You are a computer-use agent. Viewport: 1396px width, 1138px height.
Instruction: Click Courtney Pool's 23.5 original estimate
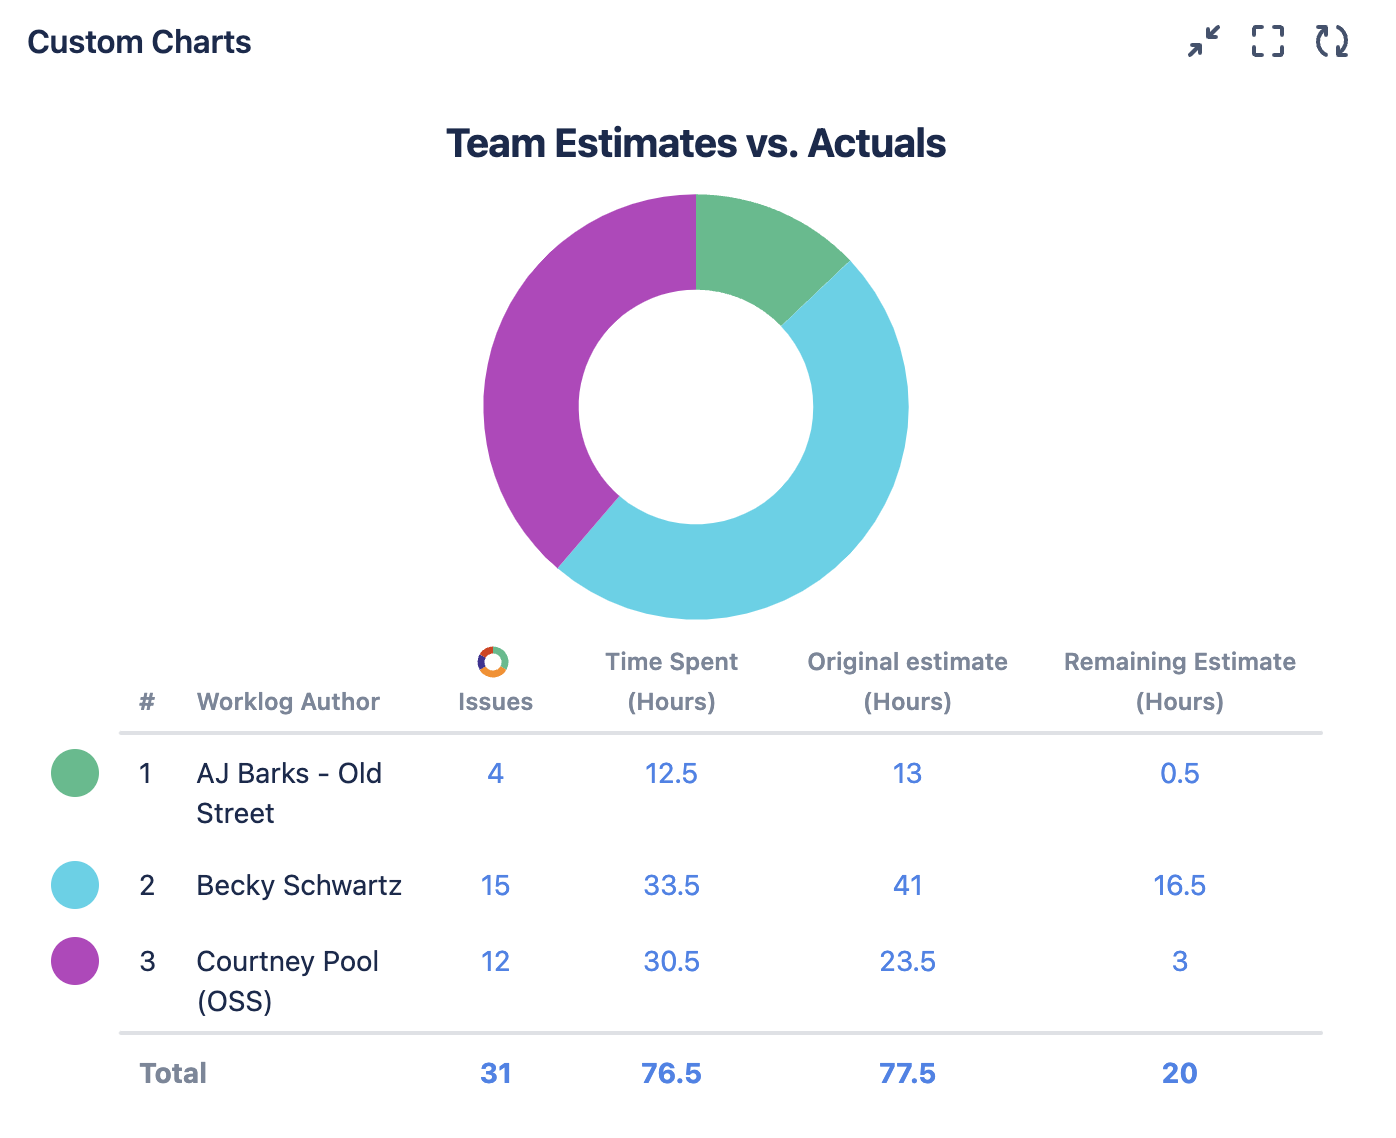pyautogui.click(x=907, y=961)
